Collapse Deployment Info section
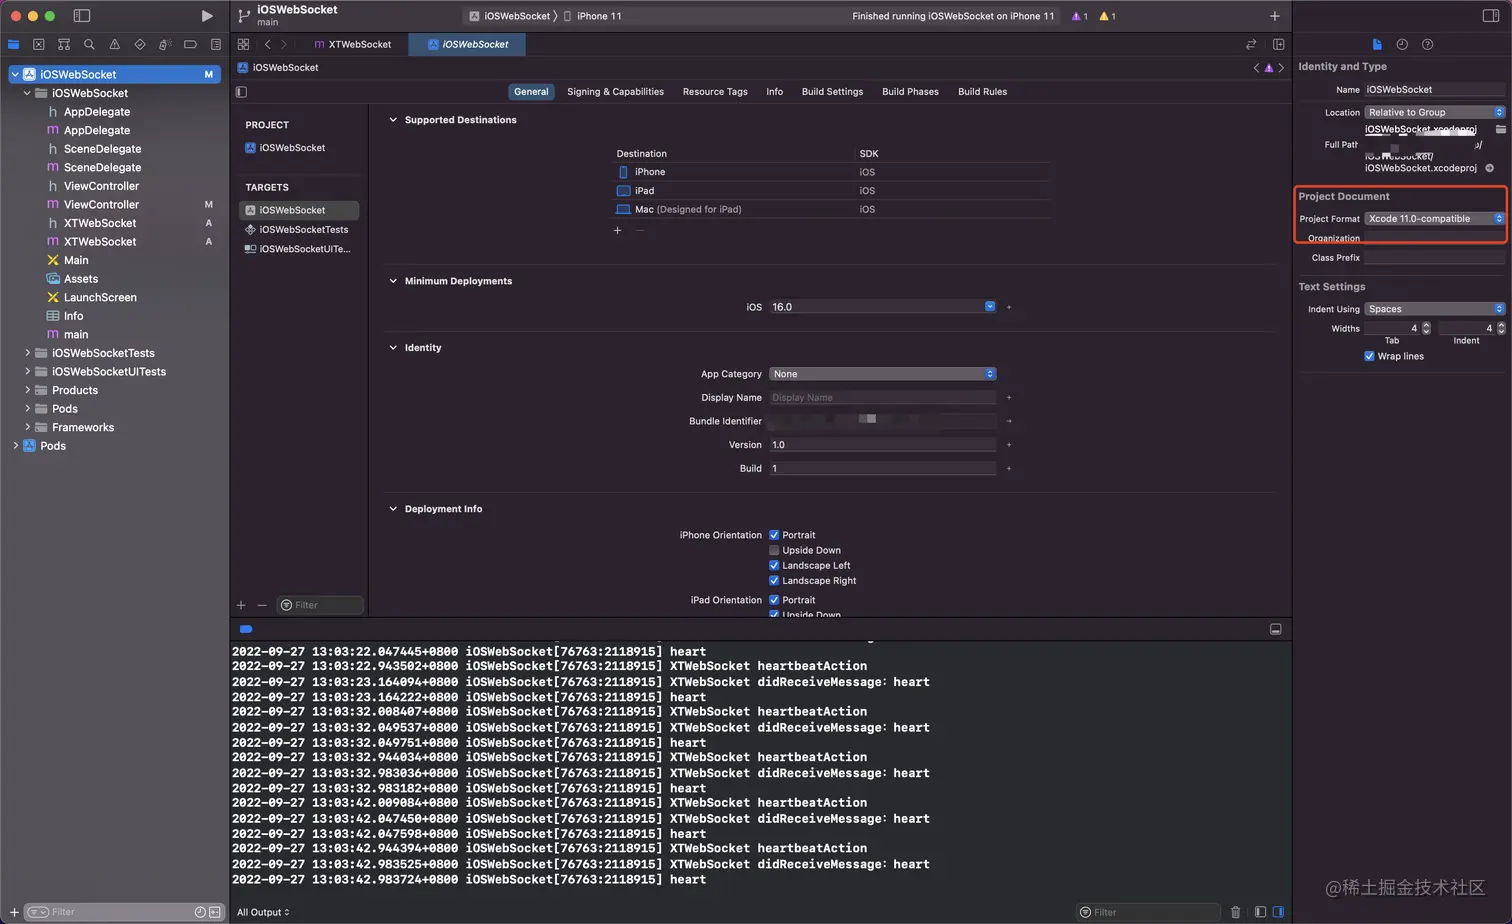Image resolution: width=1512 pixels, height=924 pixels. tap(393, 509)
